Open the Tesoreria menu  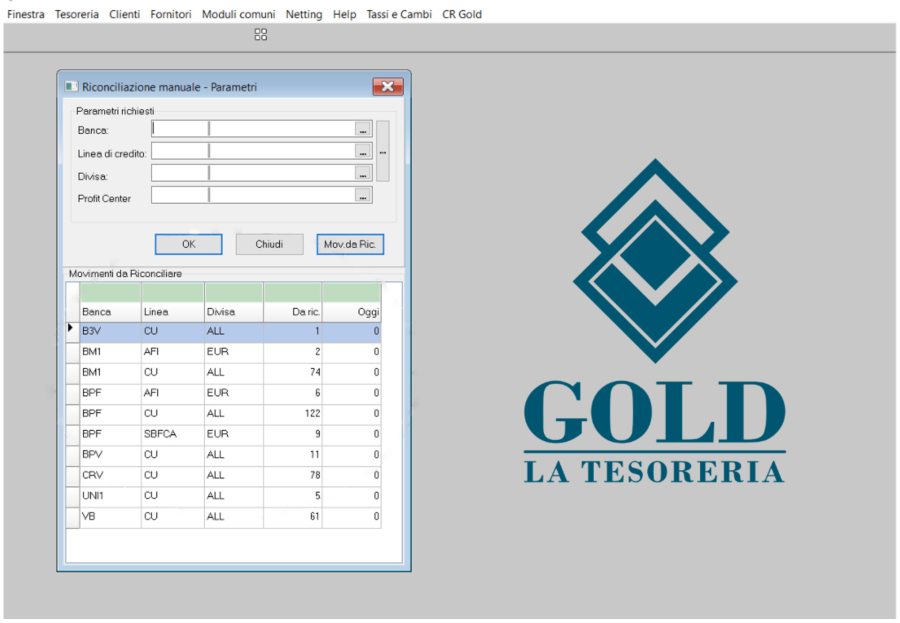pos(77,14)
